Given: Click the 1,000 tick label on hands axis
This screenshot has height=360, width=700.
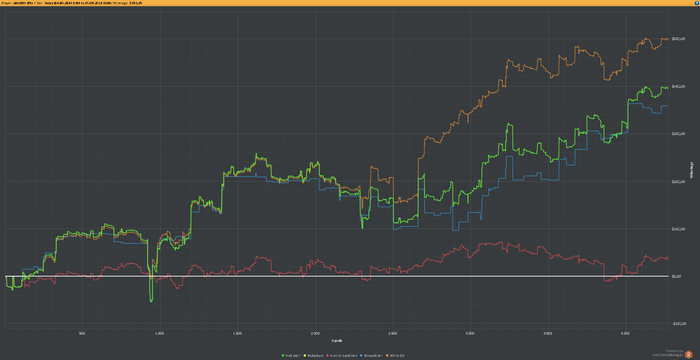Looking at the screenshot, I should [159, 333].
